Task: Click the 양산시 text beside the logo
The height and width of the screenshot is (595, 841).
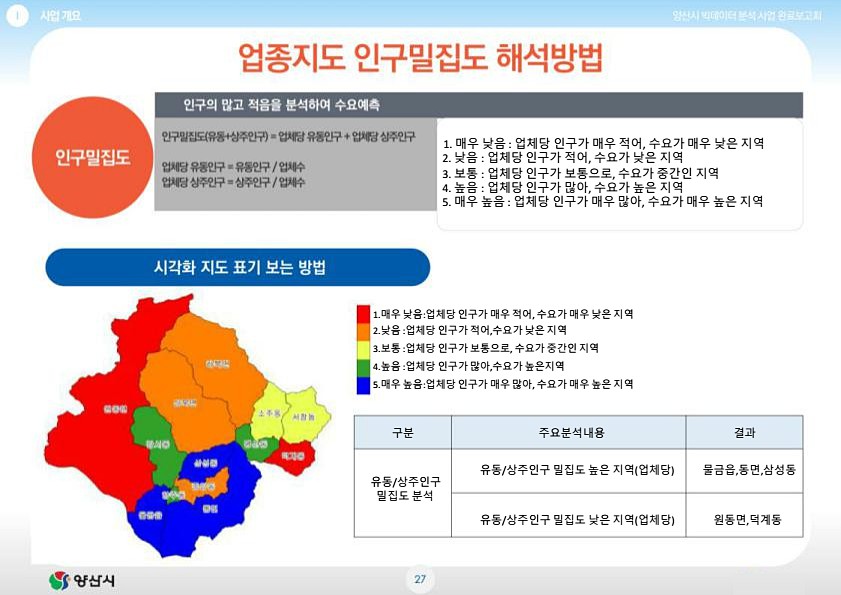Action: (x=94, y=581)
